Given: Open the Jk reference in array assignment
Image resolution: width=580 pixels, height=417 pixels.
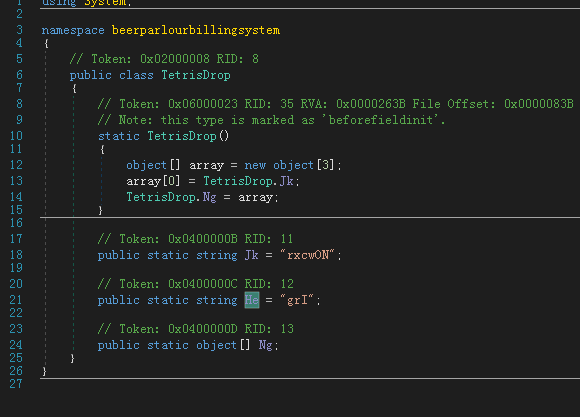Looking at the screenshot, I should 287,181.
